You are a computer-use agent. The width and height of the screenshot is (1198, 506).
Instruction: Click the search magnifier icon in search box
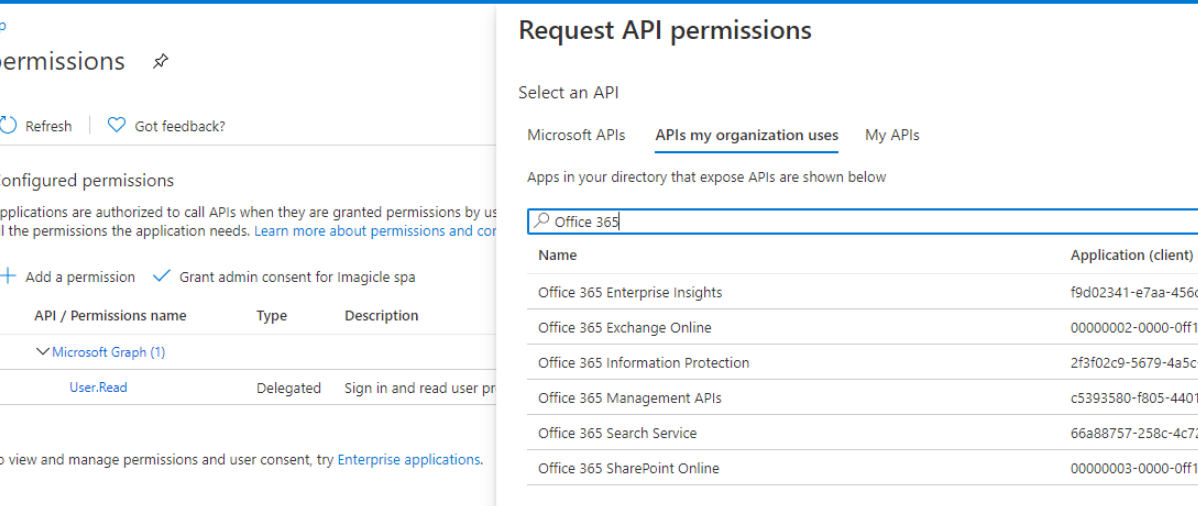[542, 221]
